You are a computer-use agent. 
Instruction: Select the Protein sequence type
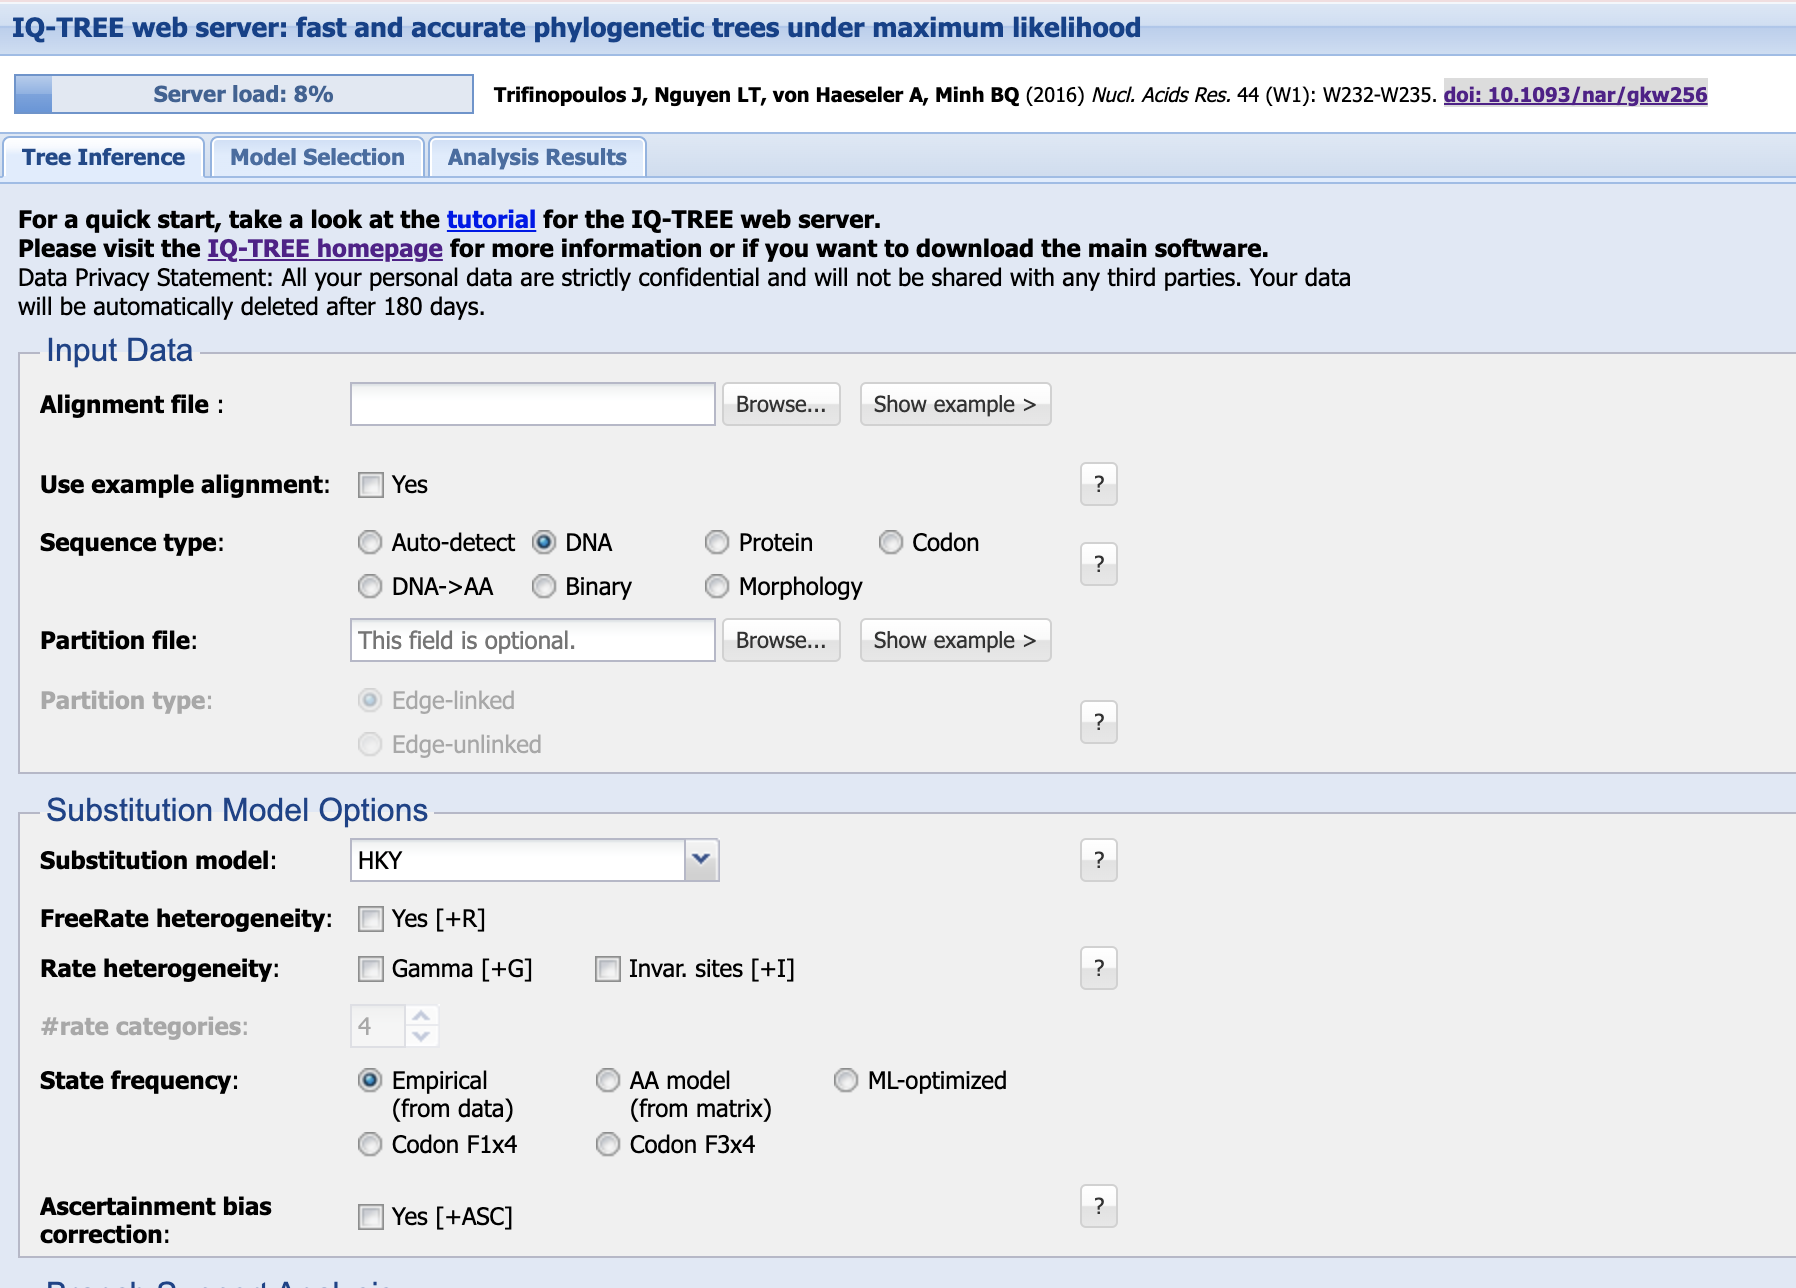coord(717,542)
